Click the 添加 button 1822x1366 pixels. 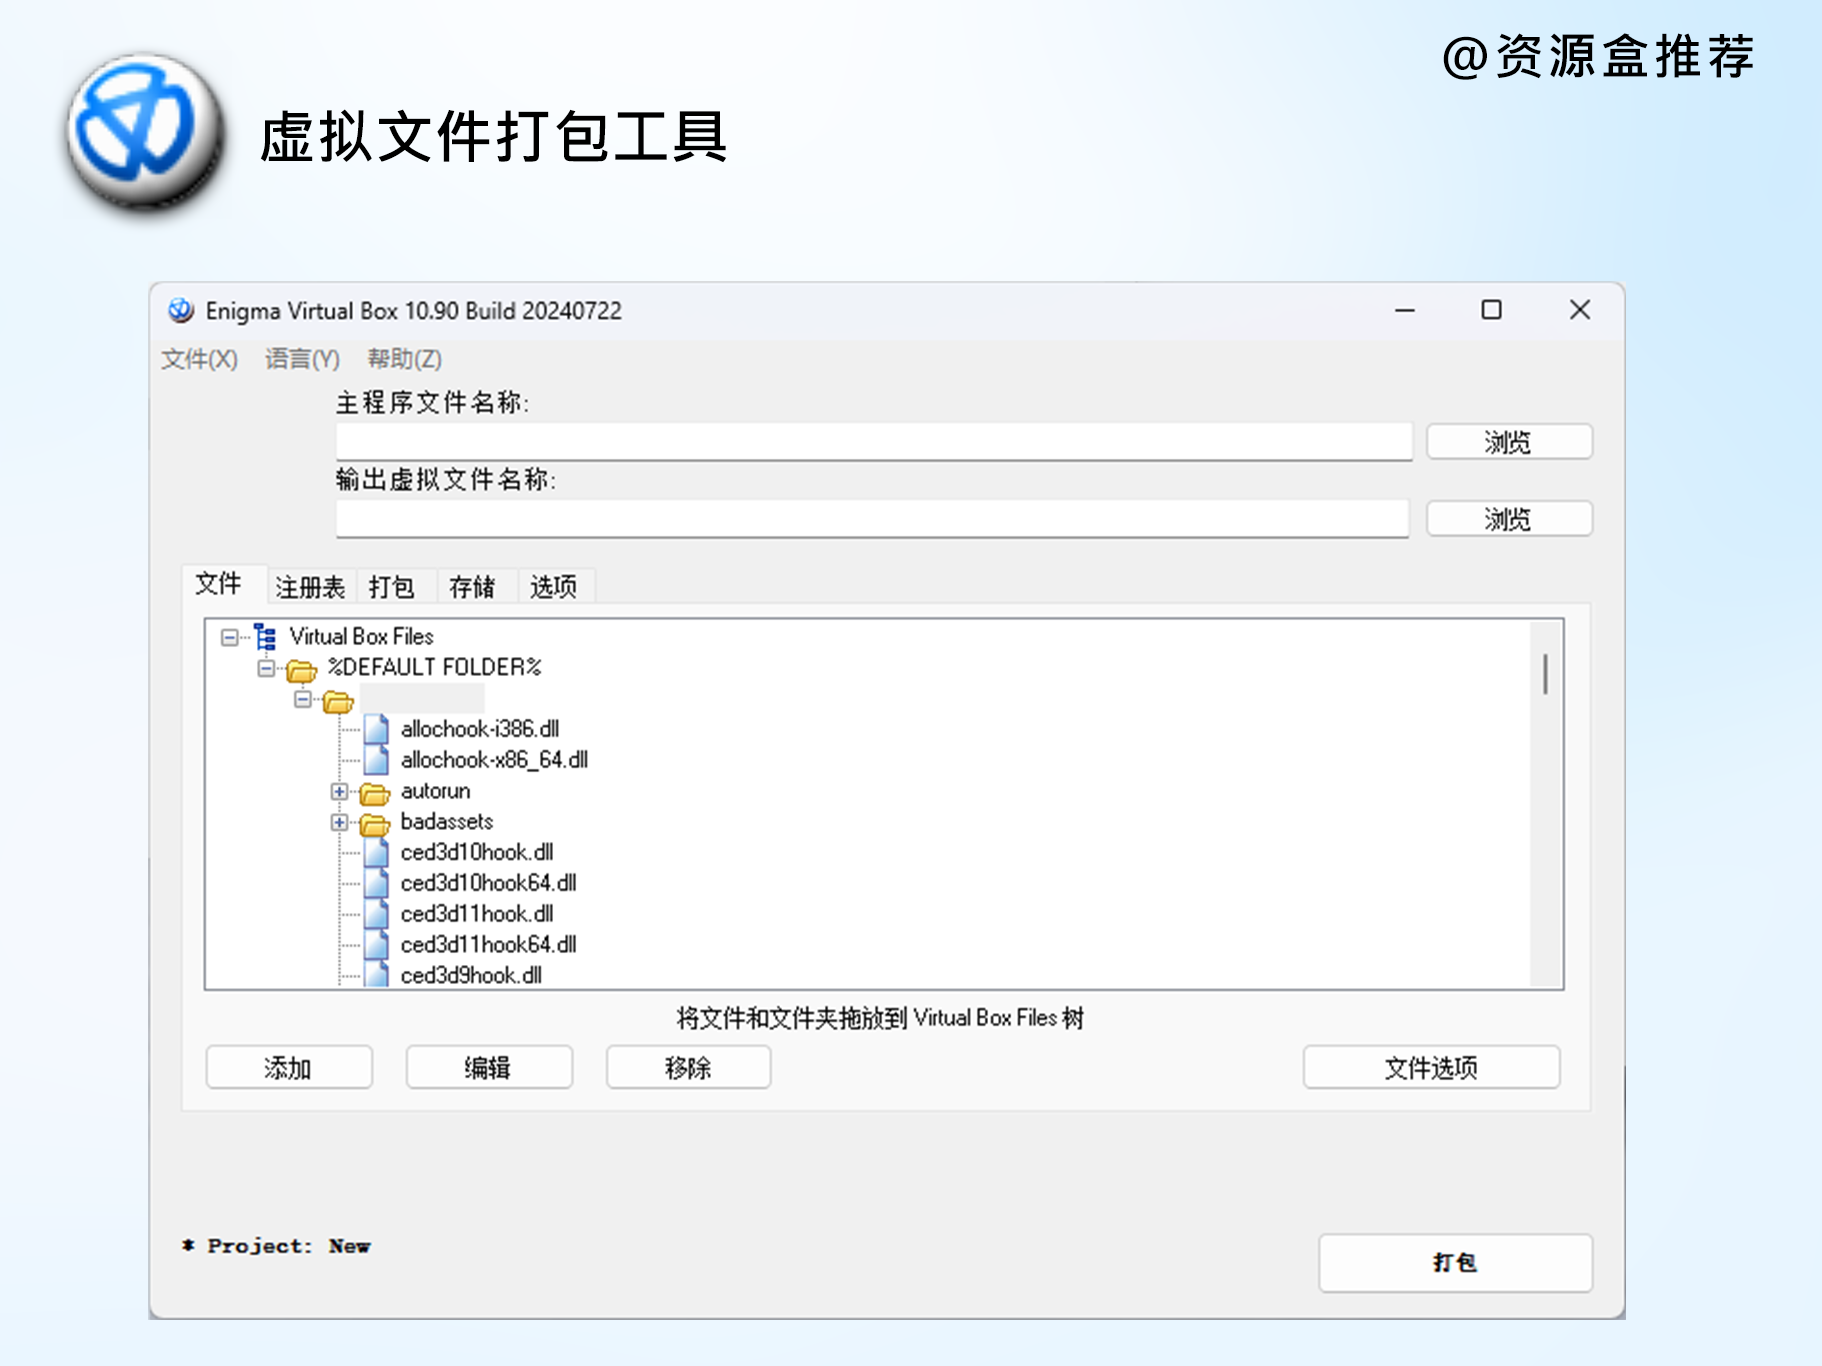(289, 1068)
